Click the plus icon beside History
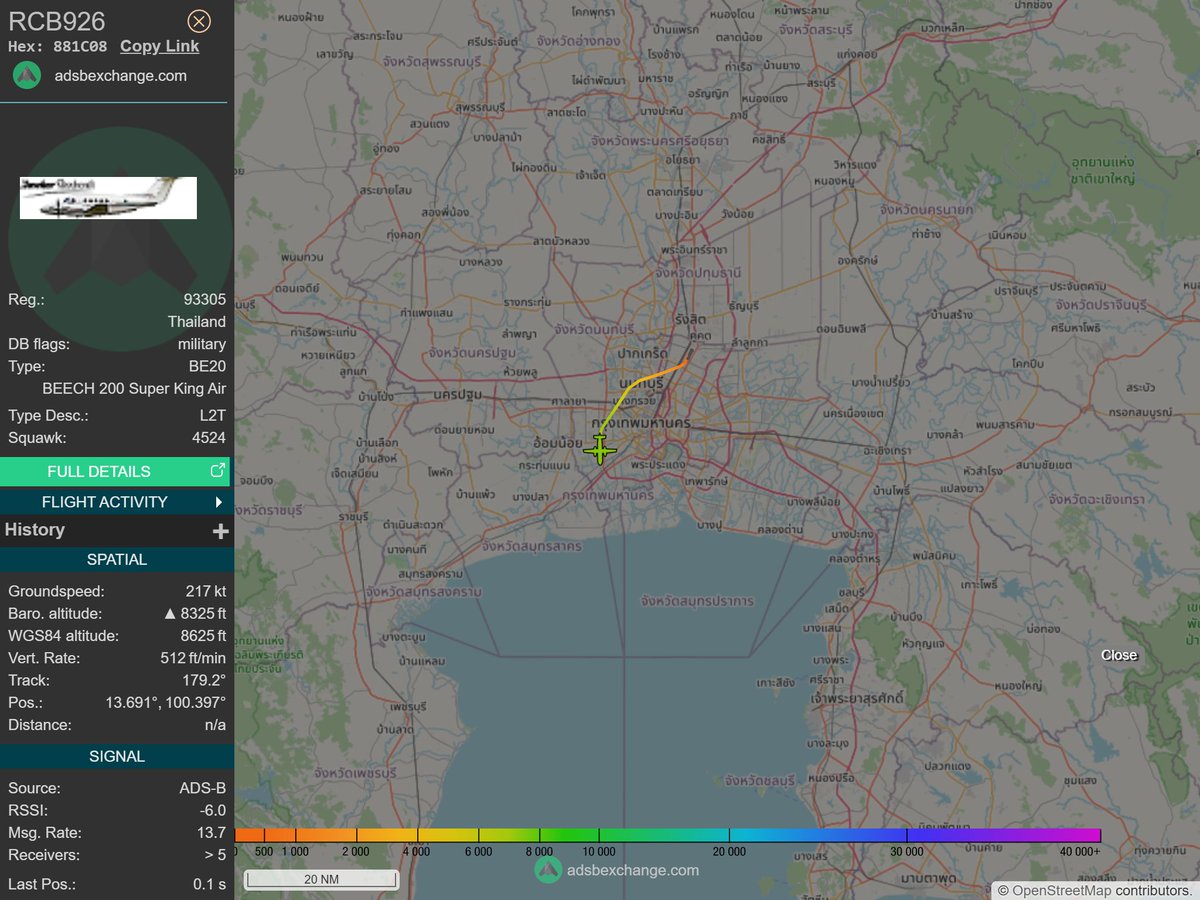This screenshot has width=1200, height=900. click(219, 531)
